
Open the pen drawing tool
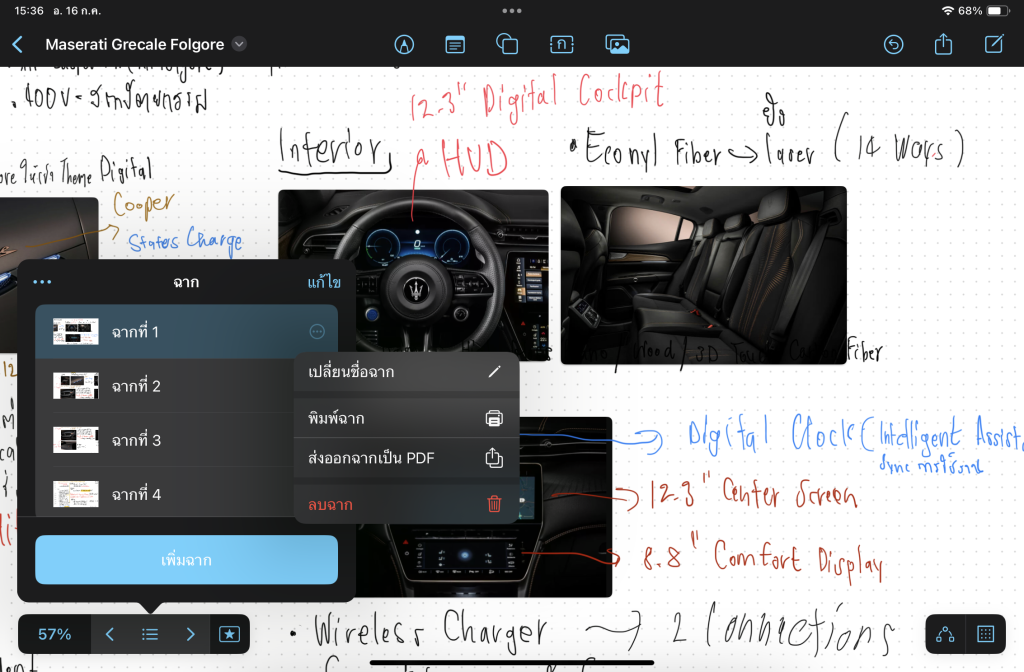[x=404, y=44]
